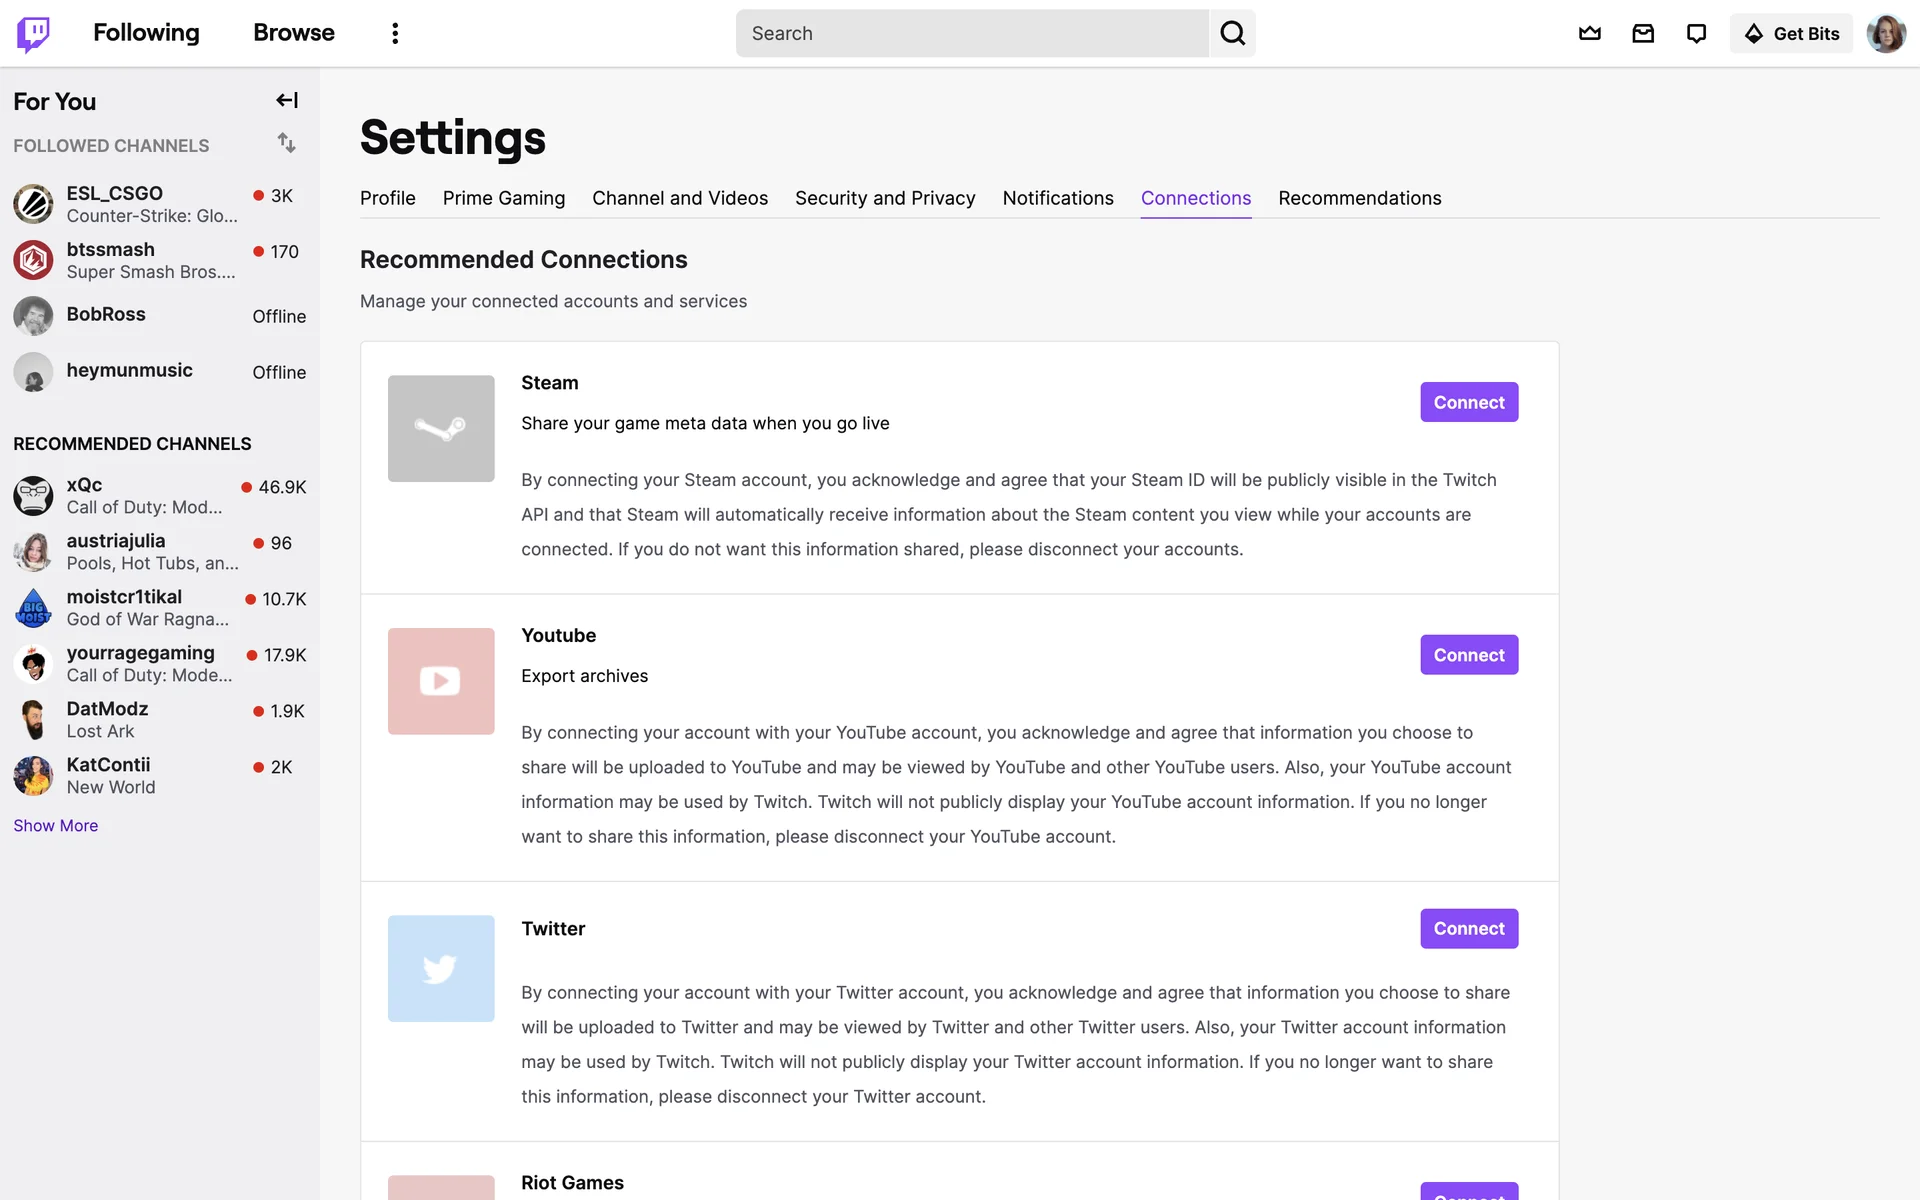Click the Steam logo thumbnail

[441, 428]
